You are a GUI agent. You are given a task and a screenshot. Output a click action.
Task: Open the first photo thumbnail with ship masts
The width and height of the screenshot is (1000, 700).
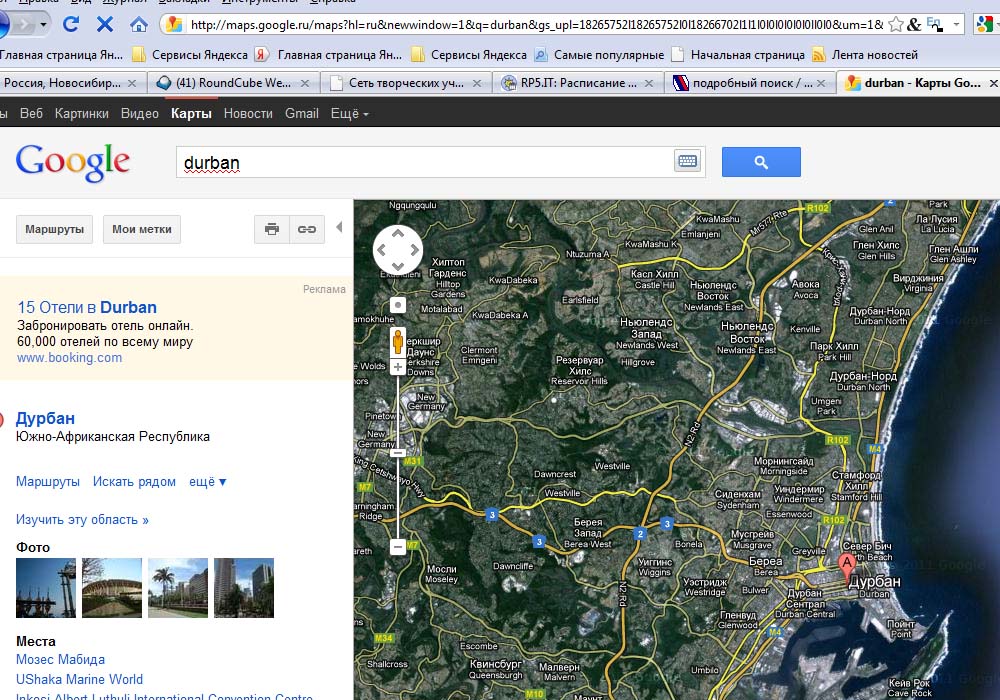(x=46, y=588)
